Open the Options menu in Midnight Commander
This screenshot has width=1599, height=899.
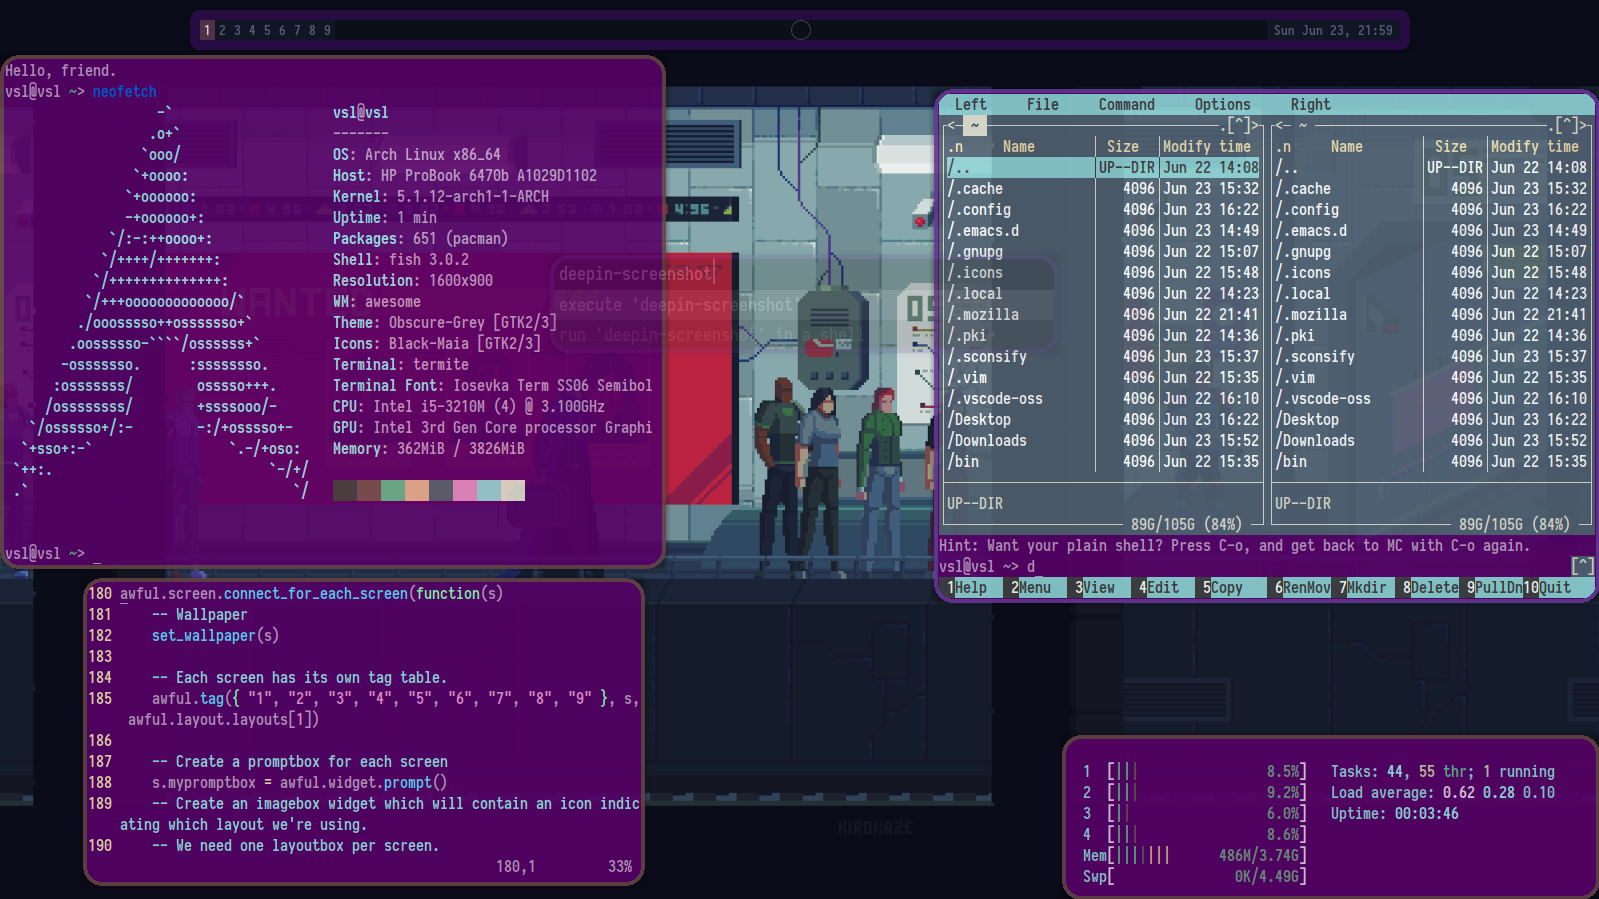(1222, 104)
